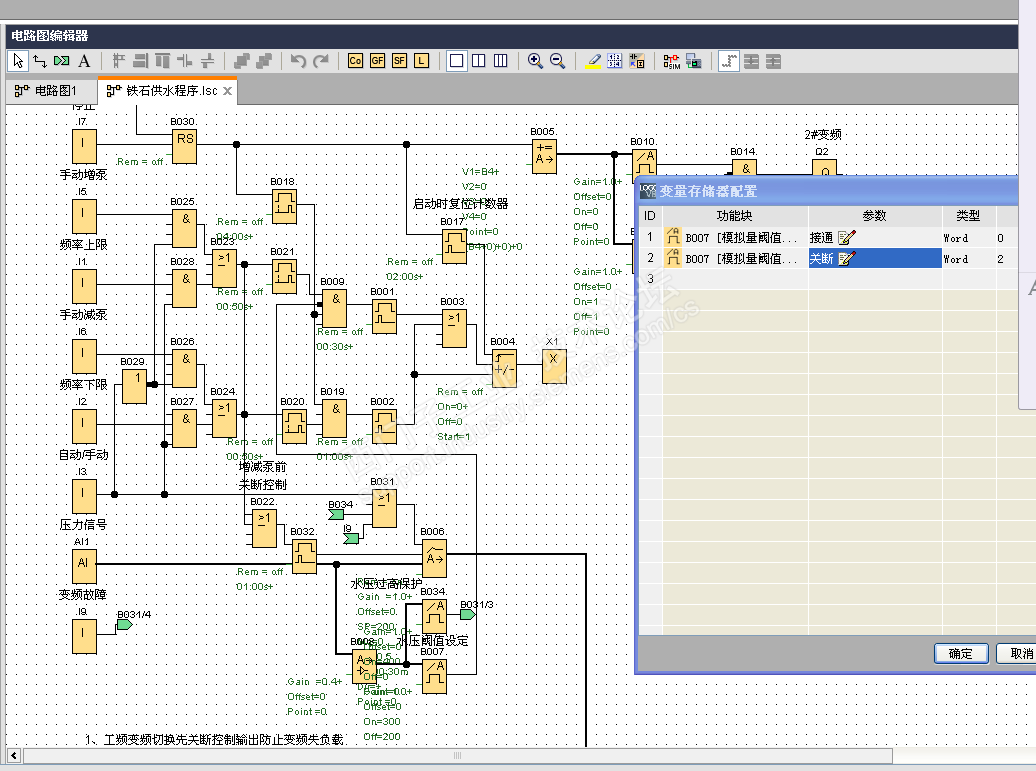Switch to three-pane split view
The width and height of the screenshot is (1036, 771).
[x=500, y=61]
